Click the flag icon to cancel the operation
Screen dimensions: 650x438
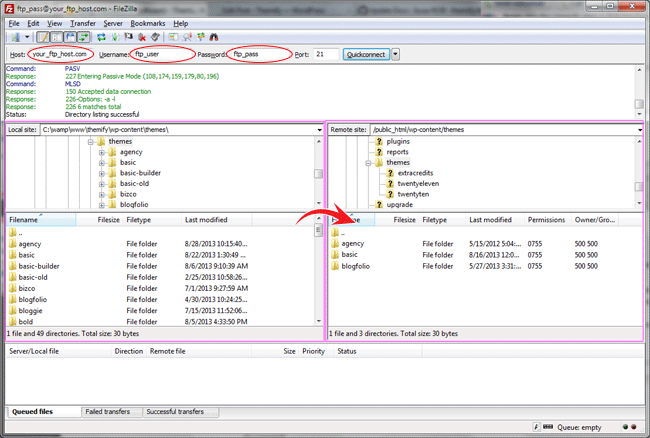coord(129,37)
